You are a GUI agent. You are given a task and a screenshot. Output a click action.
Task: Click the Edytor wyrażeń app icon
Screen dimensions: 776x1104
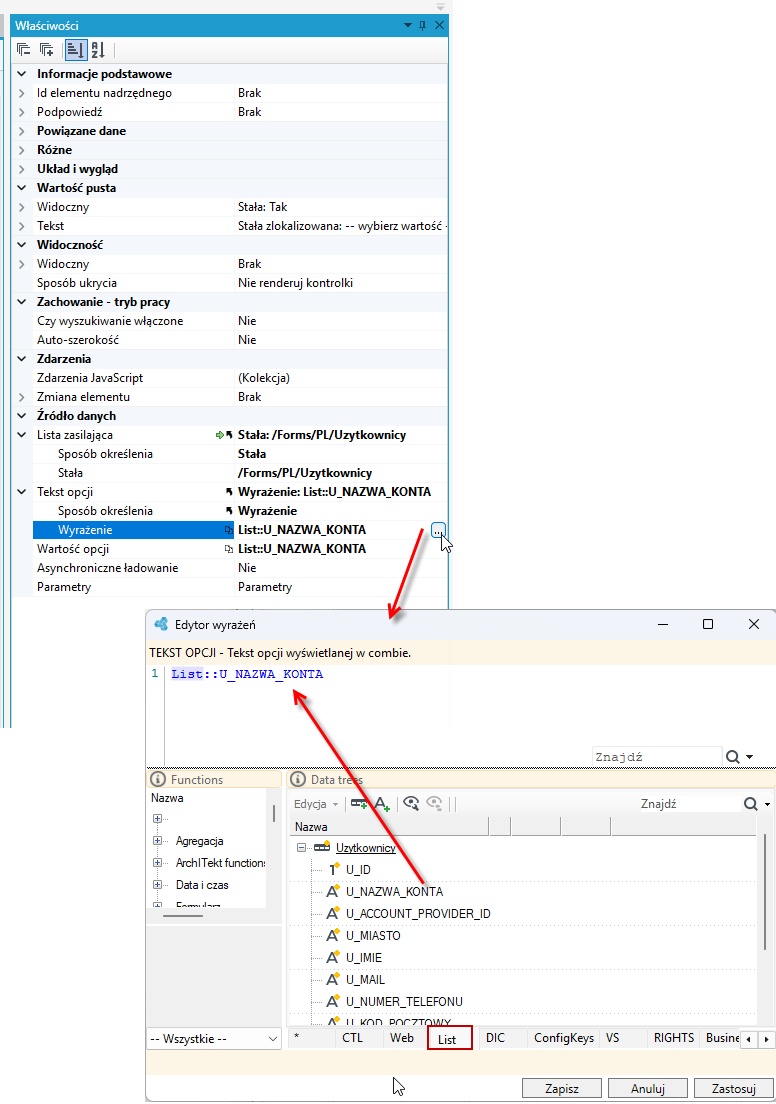(161, 625)
